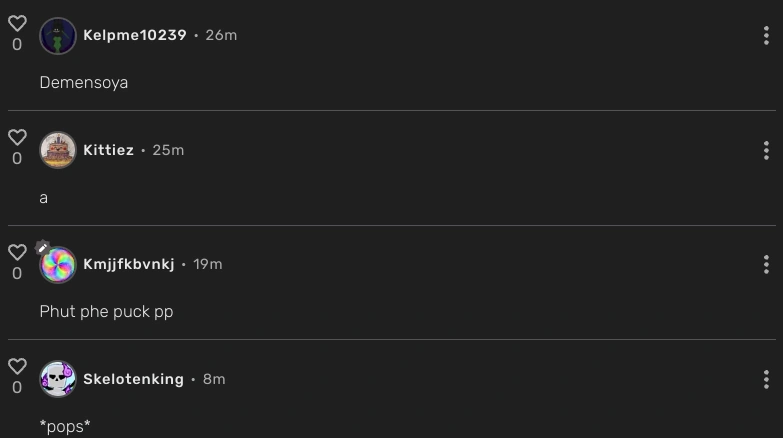Image resolution: width=783 pixels, height=438 pixels.
Task: Open options menu for Kelpme10239's comment
Action: tap(766, 36)
